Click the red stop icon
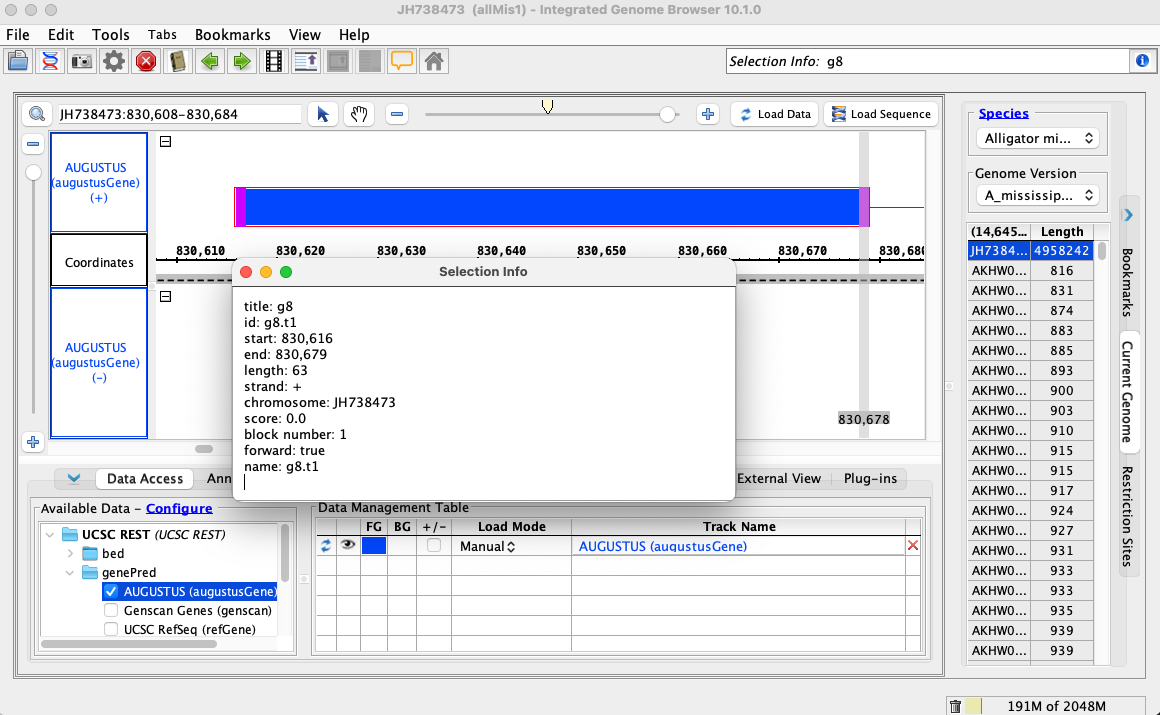1160x715 pixels. 146,61
